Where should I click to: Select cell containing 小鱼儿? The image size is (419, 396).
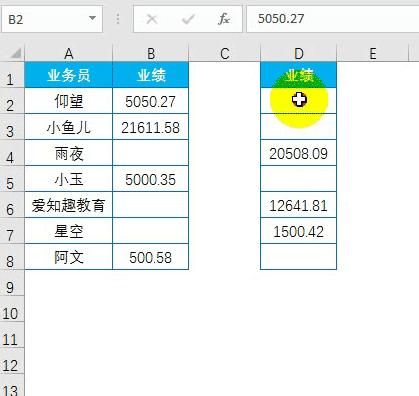tap(69, 127)
